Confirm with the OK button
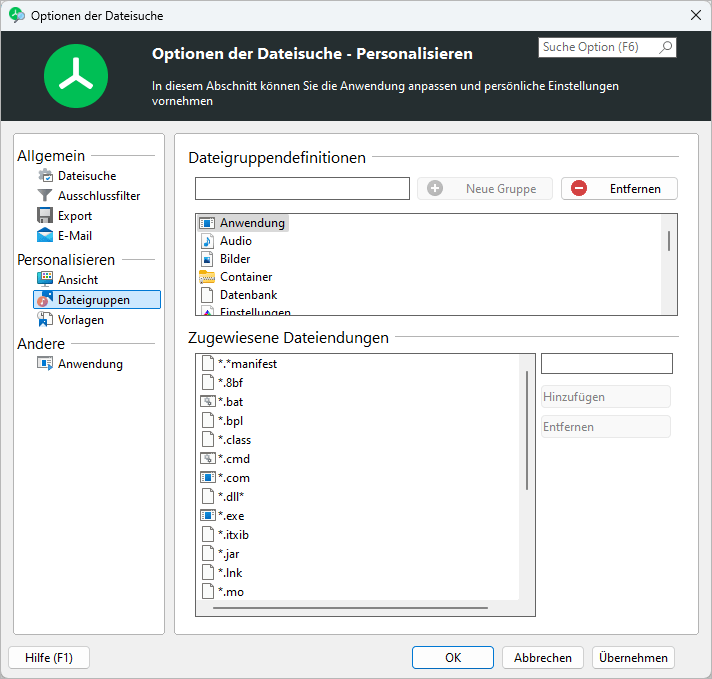Viewport: 712px width, 679px height. 453,658
